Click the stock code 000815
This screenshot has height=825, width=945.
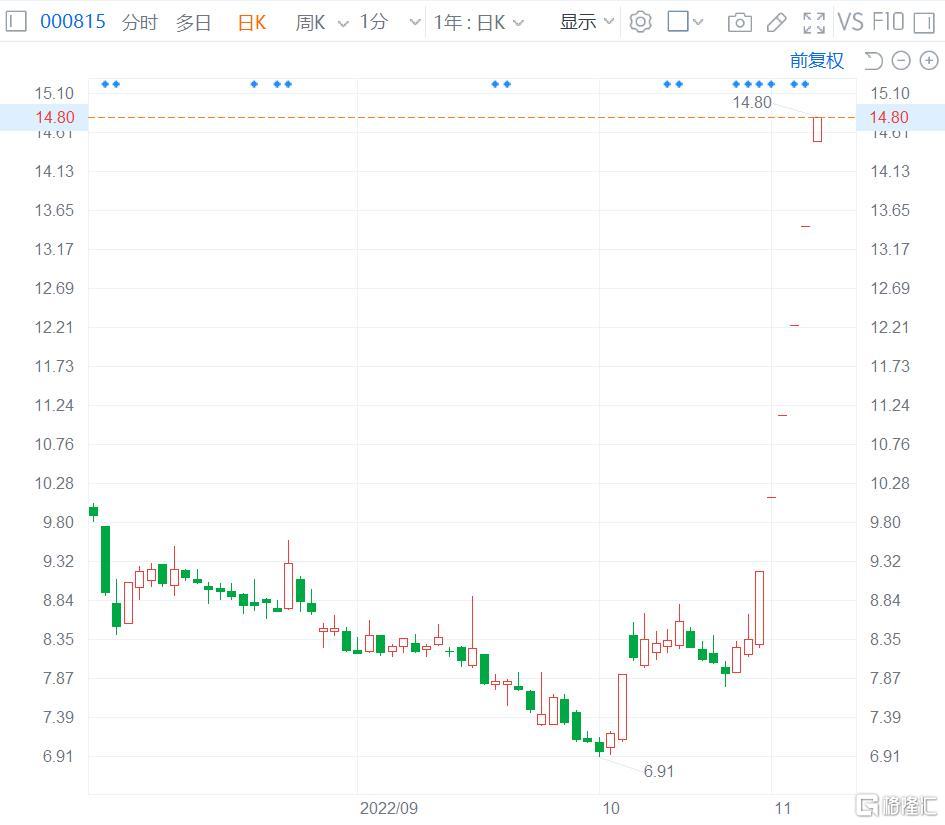(72, 22)
